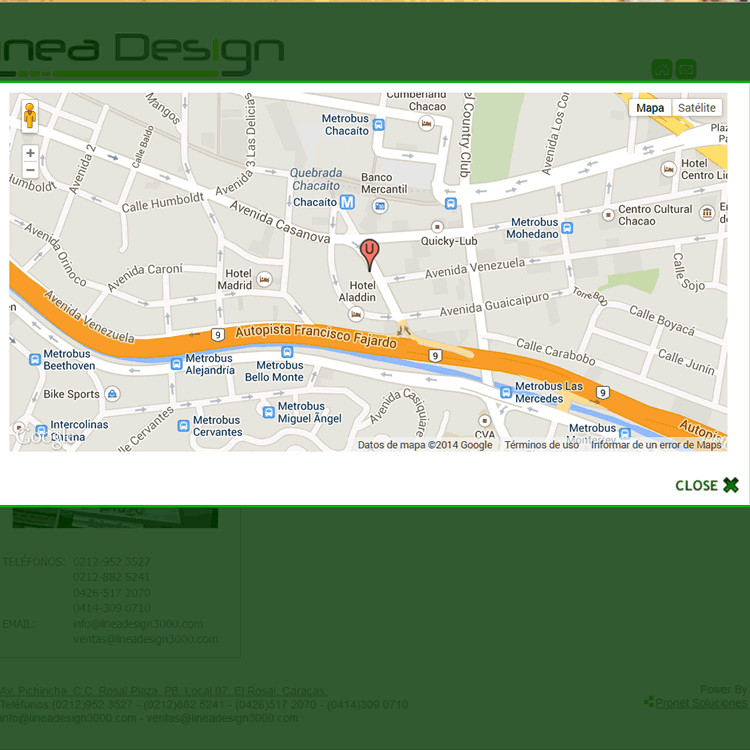Click the Hotel Madrid lodging icon

[x=265, y=279]
